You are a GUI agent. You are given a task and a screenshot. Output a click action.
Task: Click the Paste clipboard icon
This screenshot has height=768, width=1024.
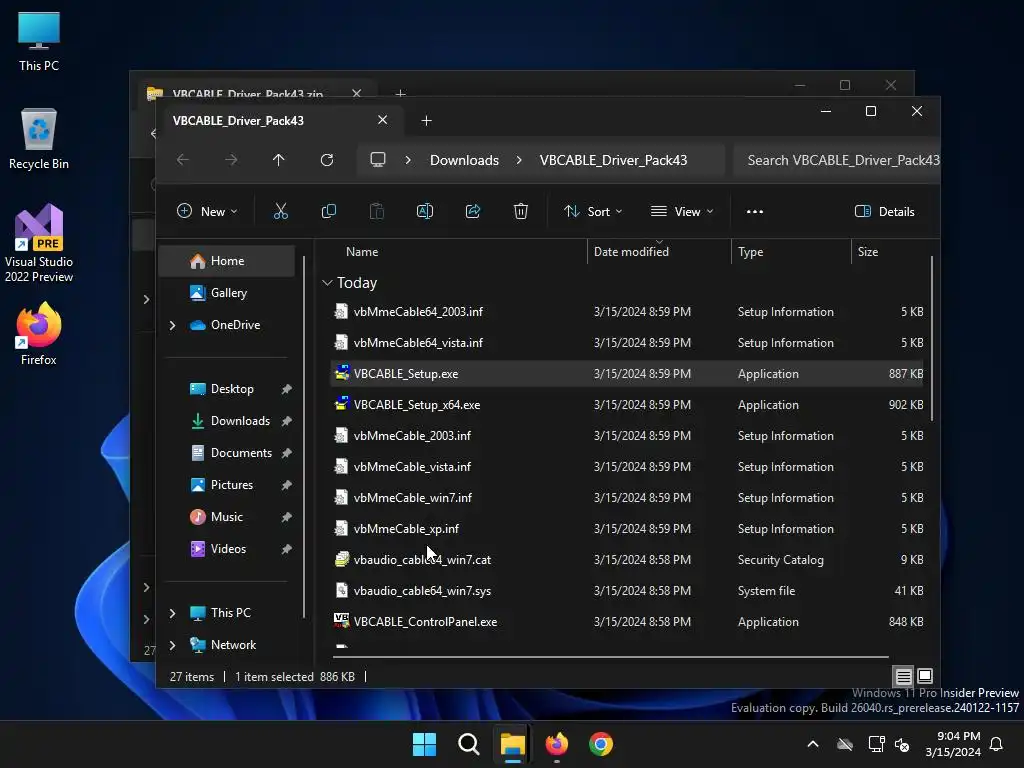pyautogui.click(x=377, y=212)
